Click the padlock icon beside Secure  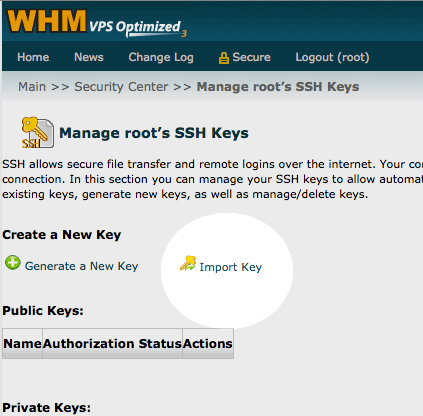(224, 58)
